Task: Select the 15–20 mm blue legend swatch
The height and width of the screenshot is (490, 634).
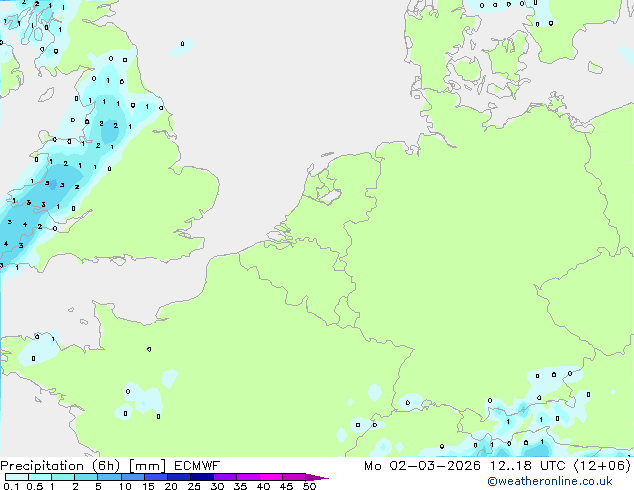Action: pos(155,477)
